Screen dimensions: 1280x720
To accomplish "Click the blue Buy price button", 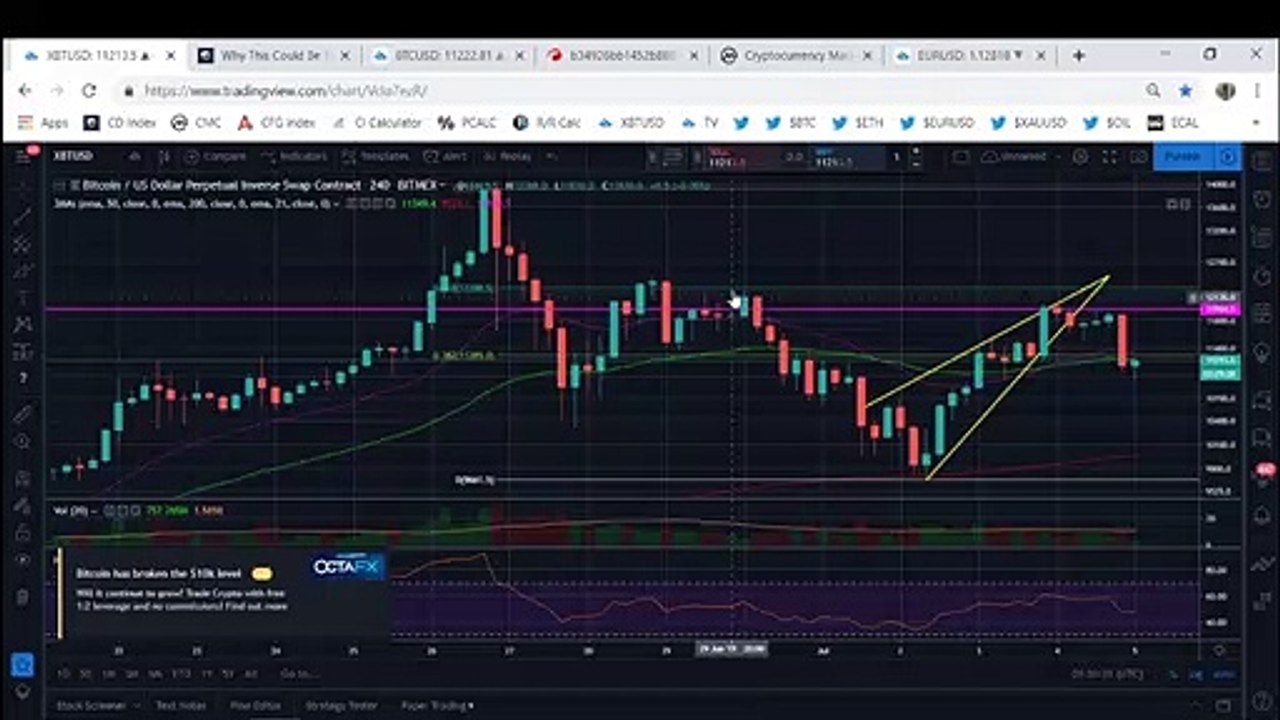I will (x=848, y=157).
